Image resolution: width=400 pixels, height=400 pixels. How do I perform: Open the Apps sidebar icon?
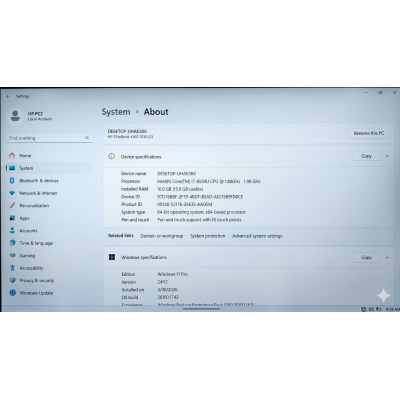(12, 218)
